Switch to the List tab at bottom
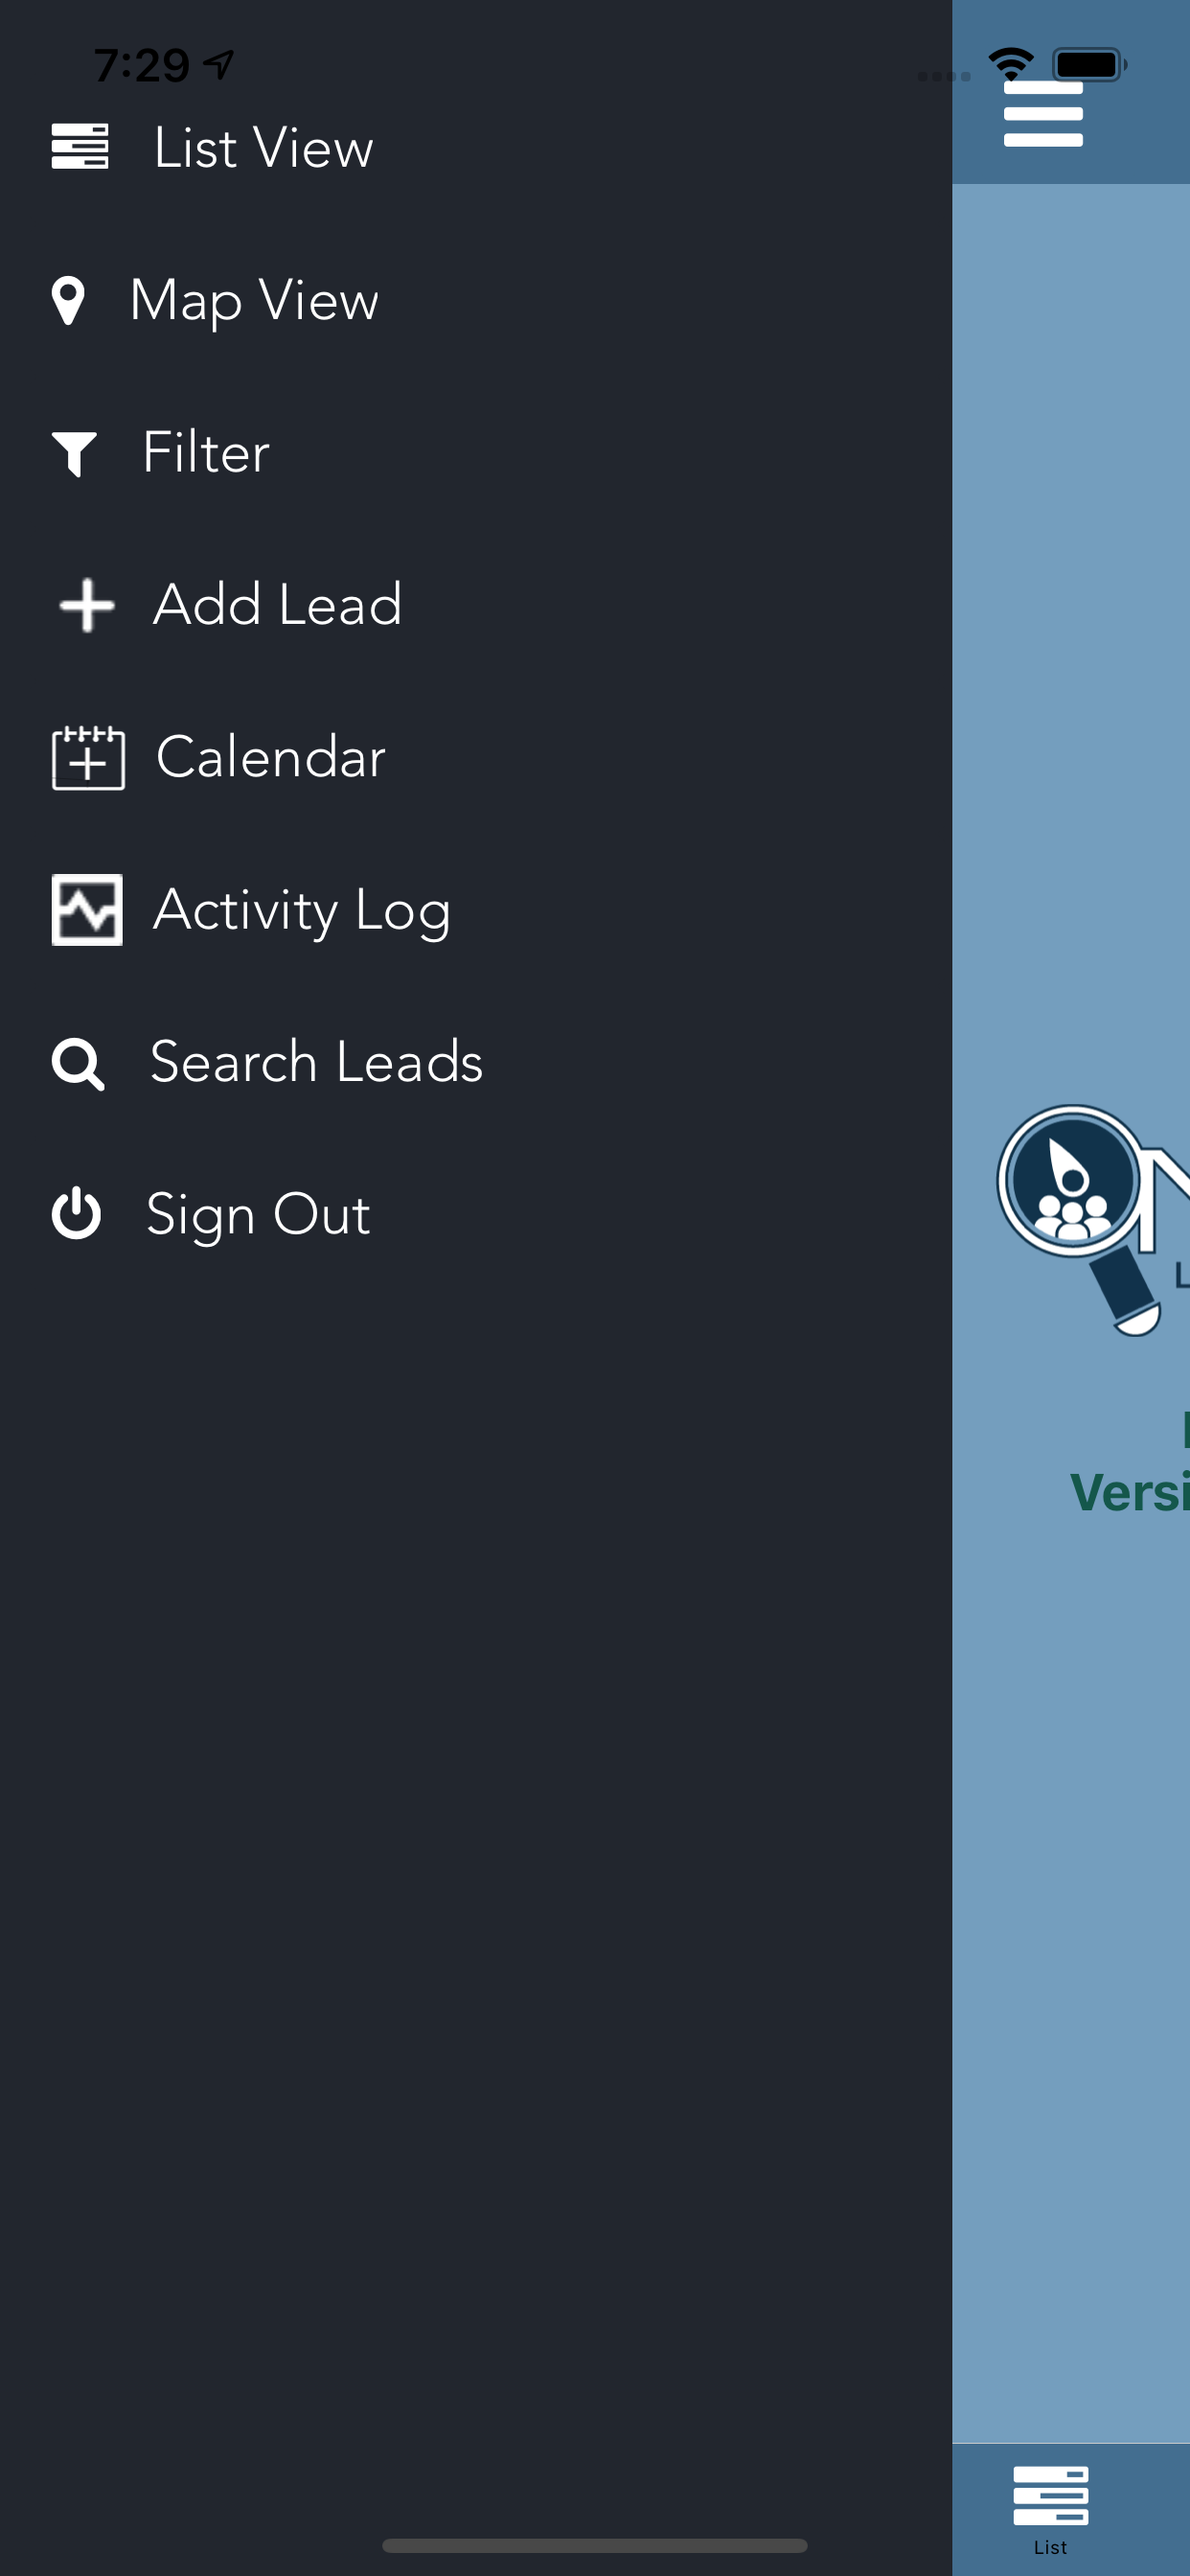Viewport: 1190px width, 2576px height. click(x=1050, y=2510)
